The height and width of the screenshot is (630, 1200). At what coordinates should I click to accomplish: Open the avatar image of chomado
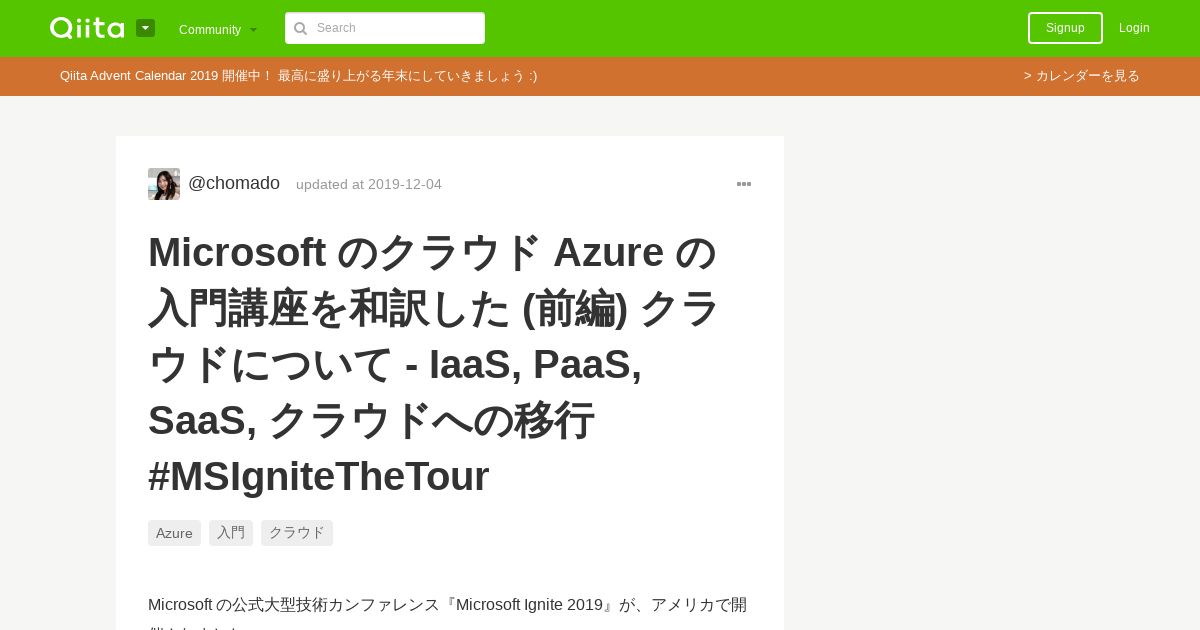164,184
